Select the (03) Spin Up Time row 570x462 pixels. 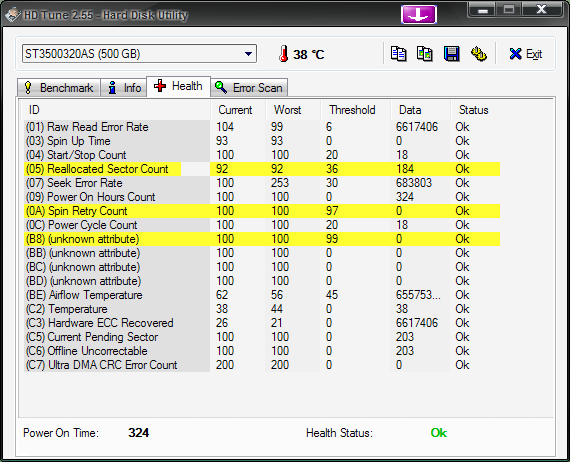click(262, 141)
